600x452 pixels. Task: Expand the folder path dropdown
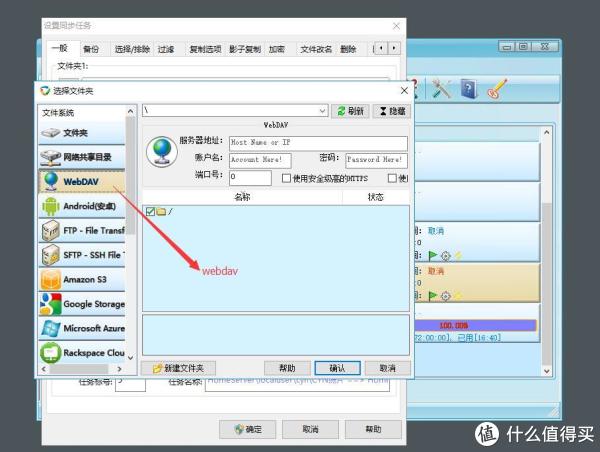tap(323, 111)
